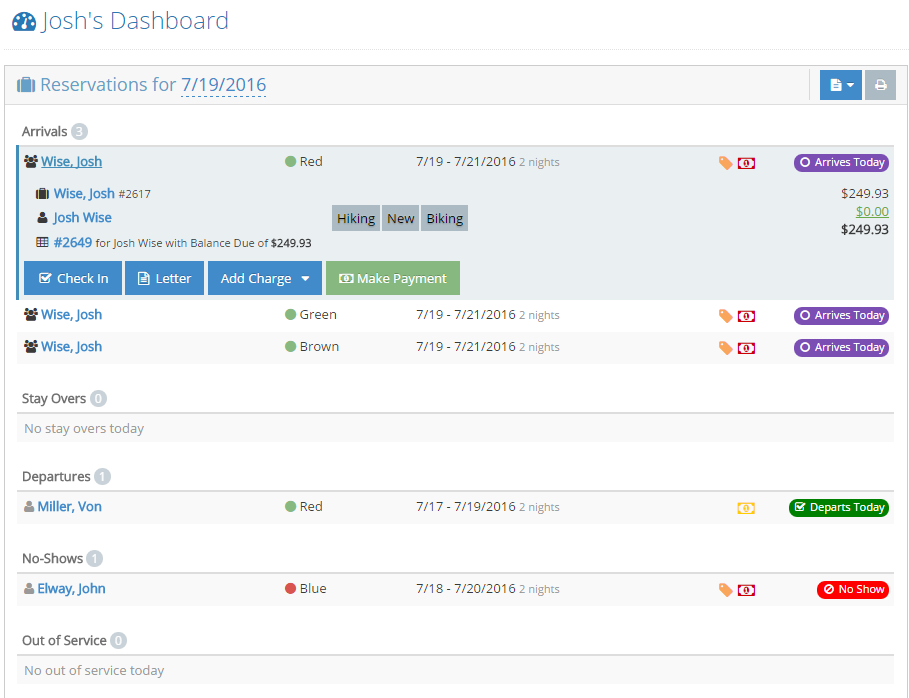Viewport: 909px width, 698px height.
Task: Click the Departs Today status badge
Action: click(x=839, y=507)
